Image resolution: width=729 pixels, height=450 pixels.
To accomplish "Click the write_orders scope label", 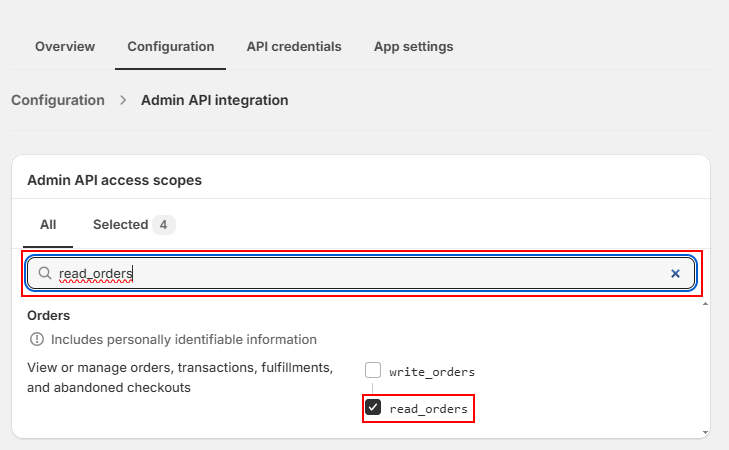I will coord(432,371).
